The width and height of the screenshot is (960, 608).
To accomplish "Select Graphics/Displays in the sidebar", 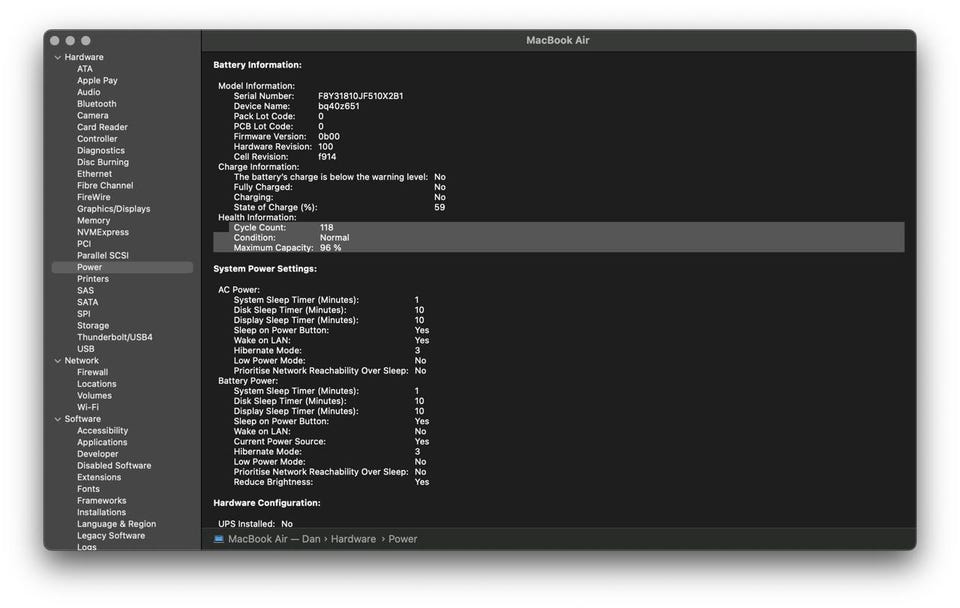I will pyautogui.click(x=113, y=208).
